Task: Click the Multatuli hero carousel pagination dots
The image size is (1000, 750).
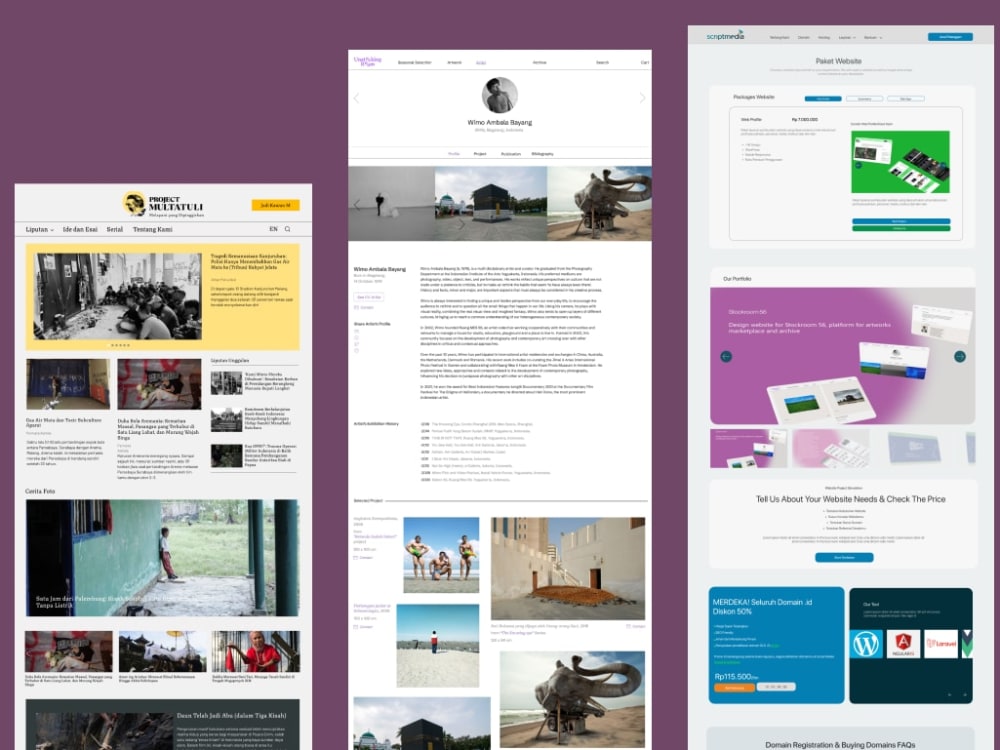Action: click(x=121, y=345)
